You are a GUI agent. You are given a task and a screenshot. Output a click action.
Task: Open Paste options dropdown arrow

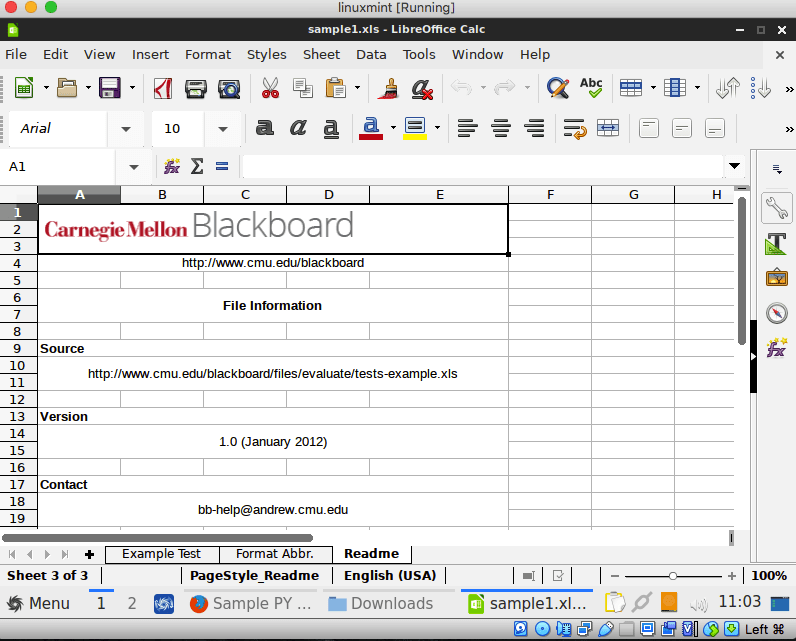click(357, 88)
